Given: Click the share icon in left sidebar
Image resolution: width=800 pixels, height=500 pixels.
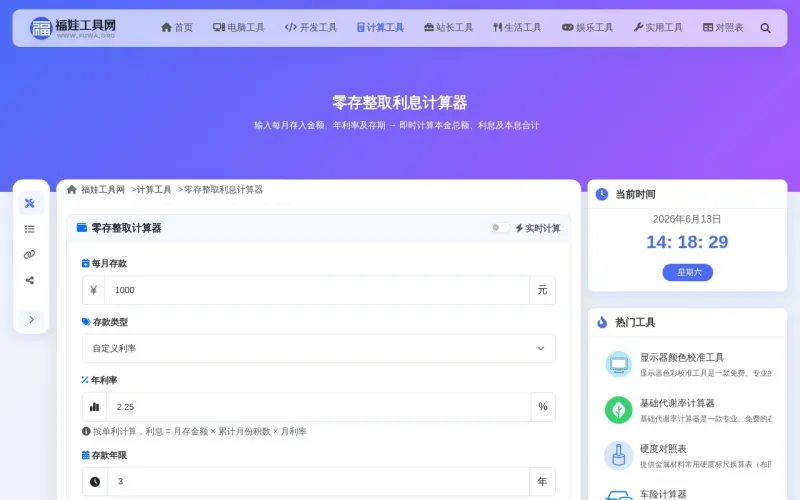Looking at the screenshot, I should (30, 280).
